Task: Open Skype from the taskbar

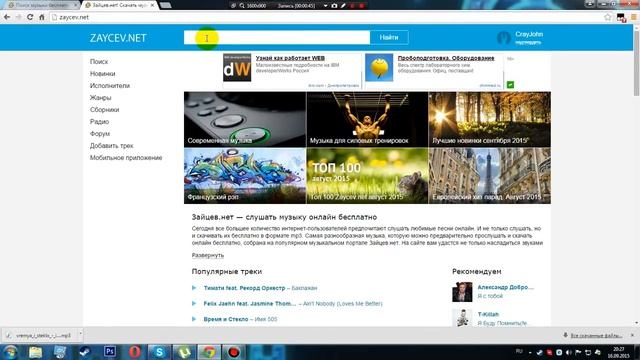Action: pyautogui.click(x=160, y=352)
